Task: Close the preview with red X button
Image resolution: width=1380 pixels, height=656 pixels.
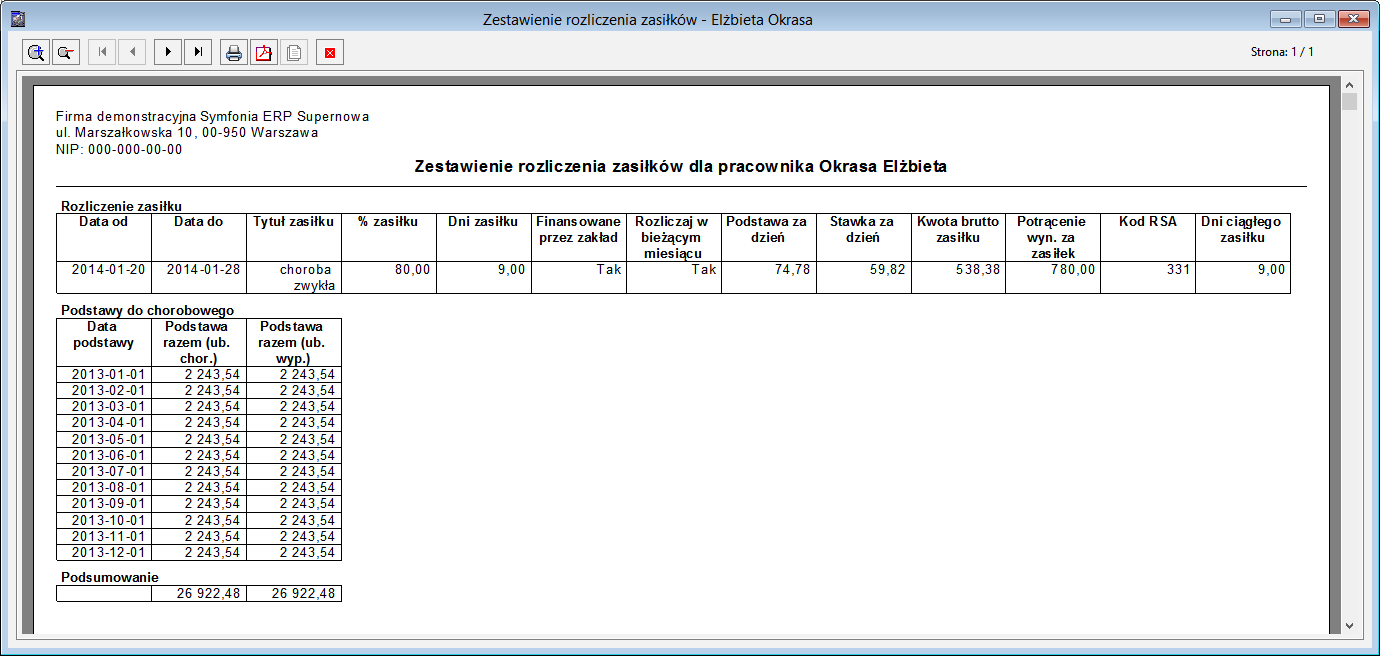Action: click(x=330, y=53)
